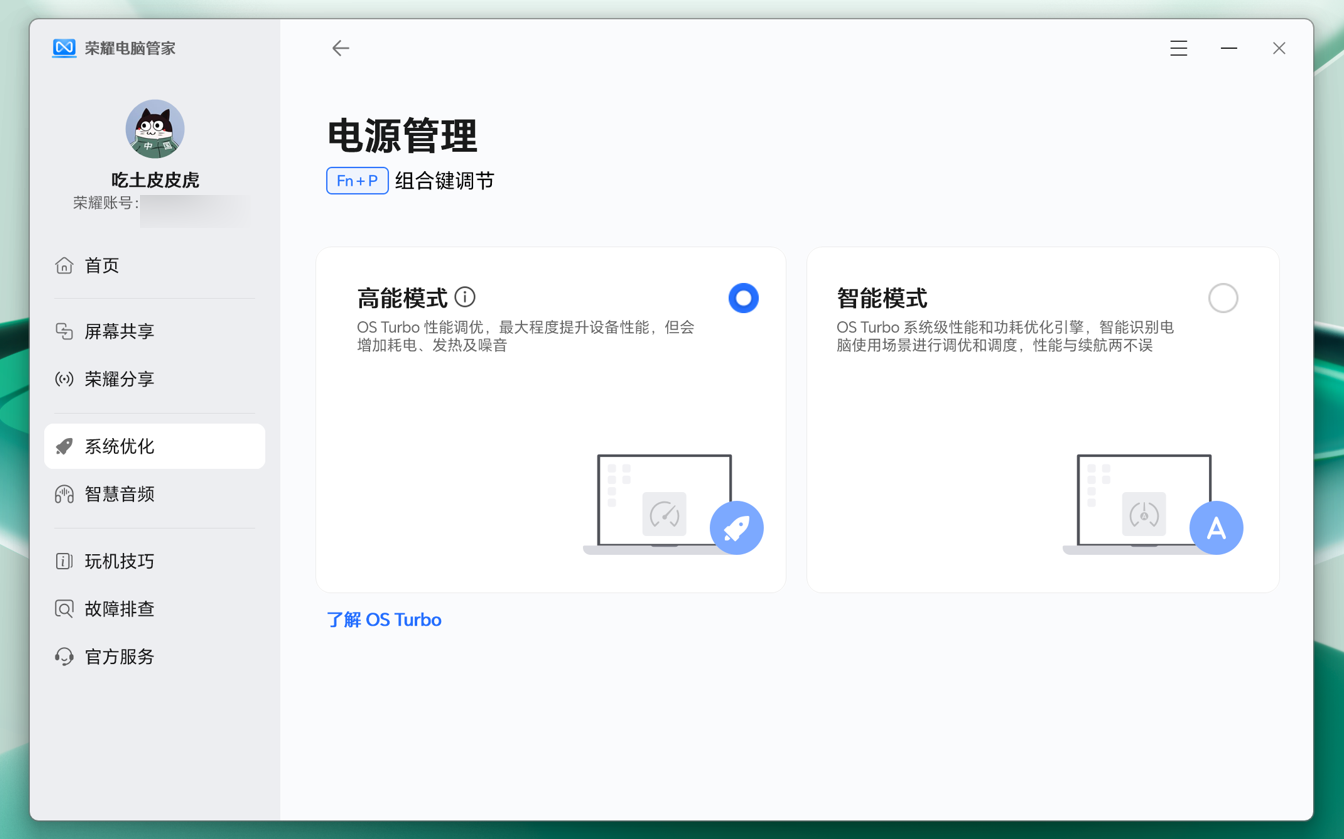This screenshot has height=839, width=1344.
Task: Open 荣耀分享 from the sidebar
Action: point(155,379)
